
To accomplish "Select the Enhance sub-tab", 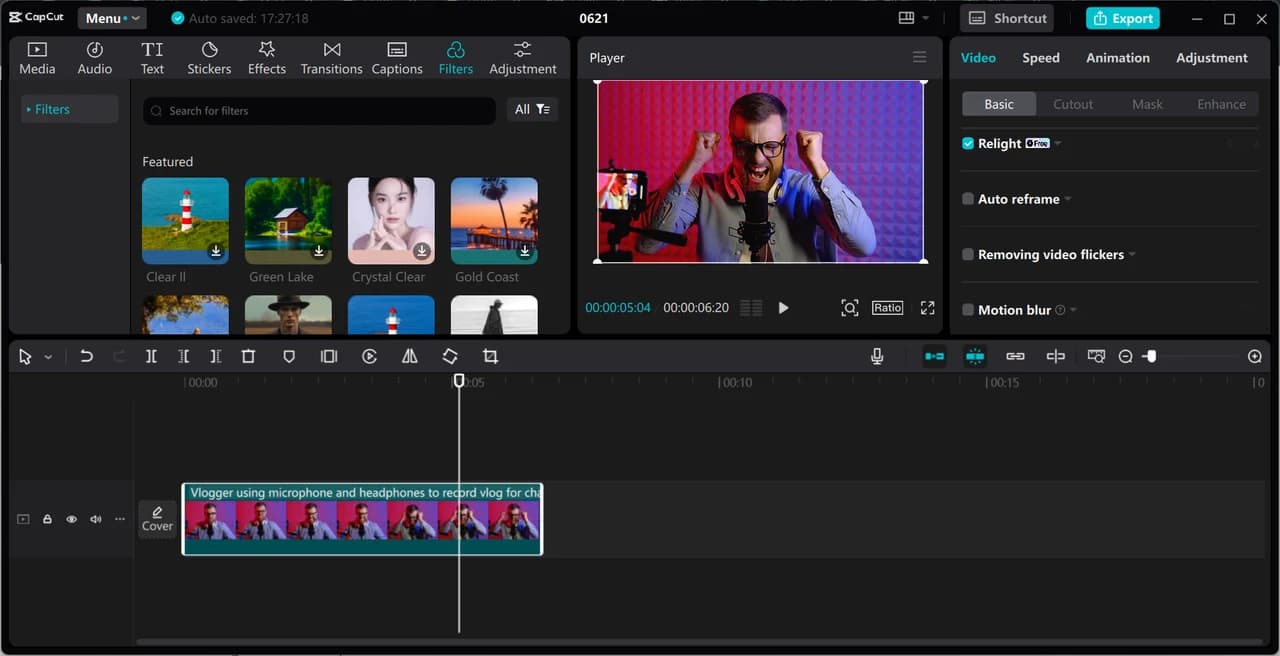I will tap(1222, 104).
